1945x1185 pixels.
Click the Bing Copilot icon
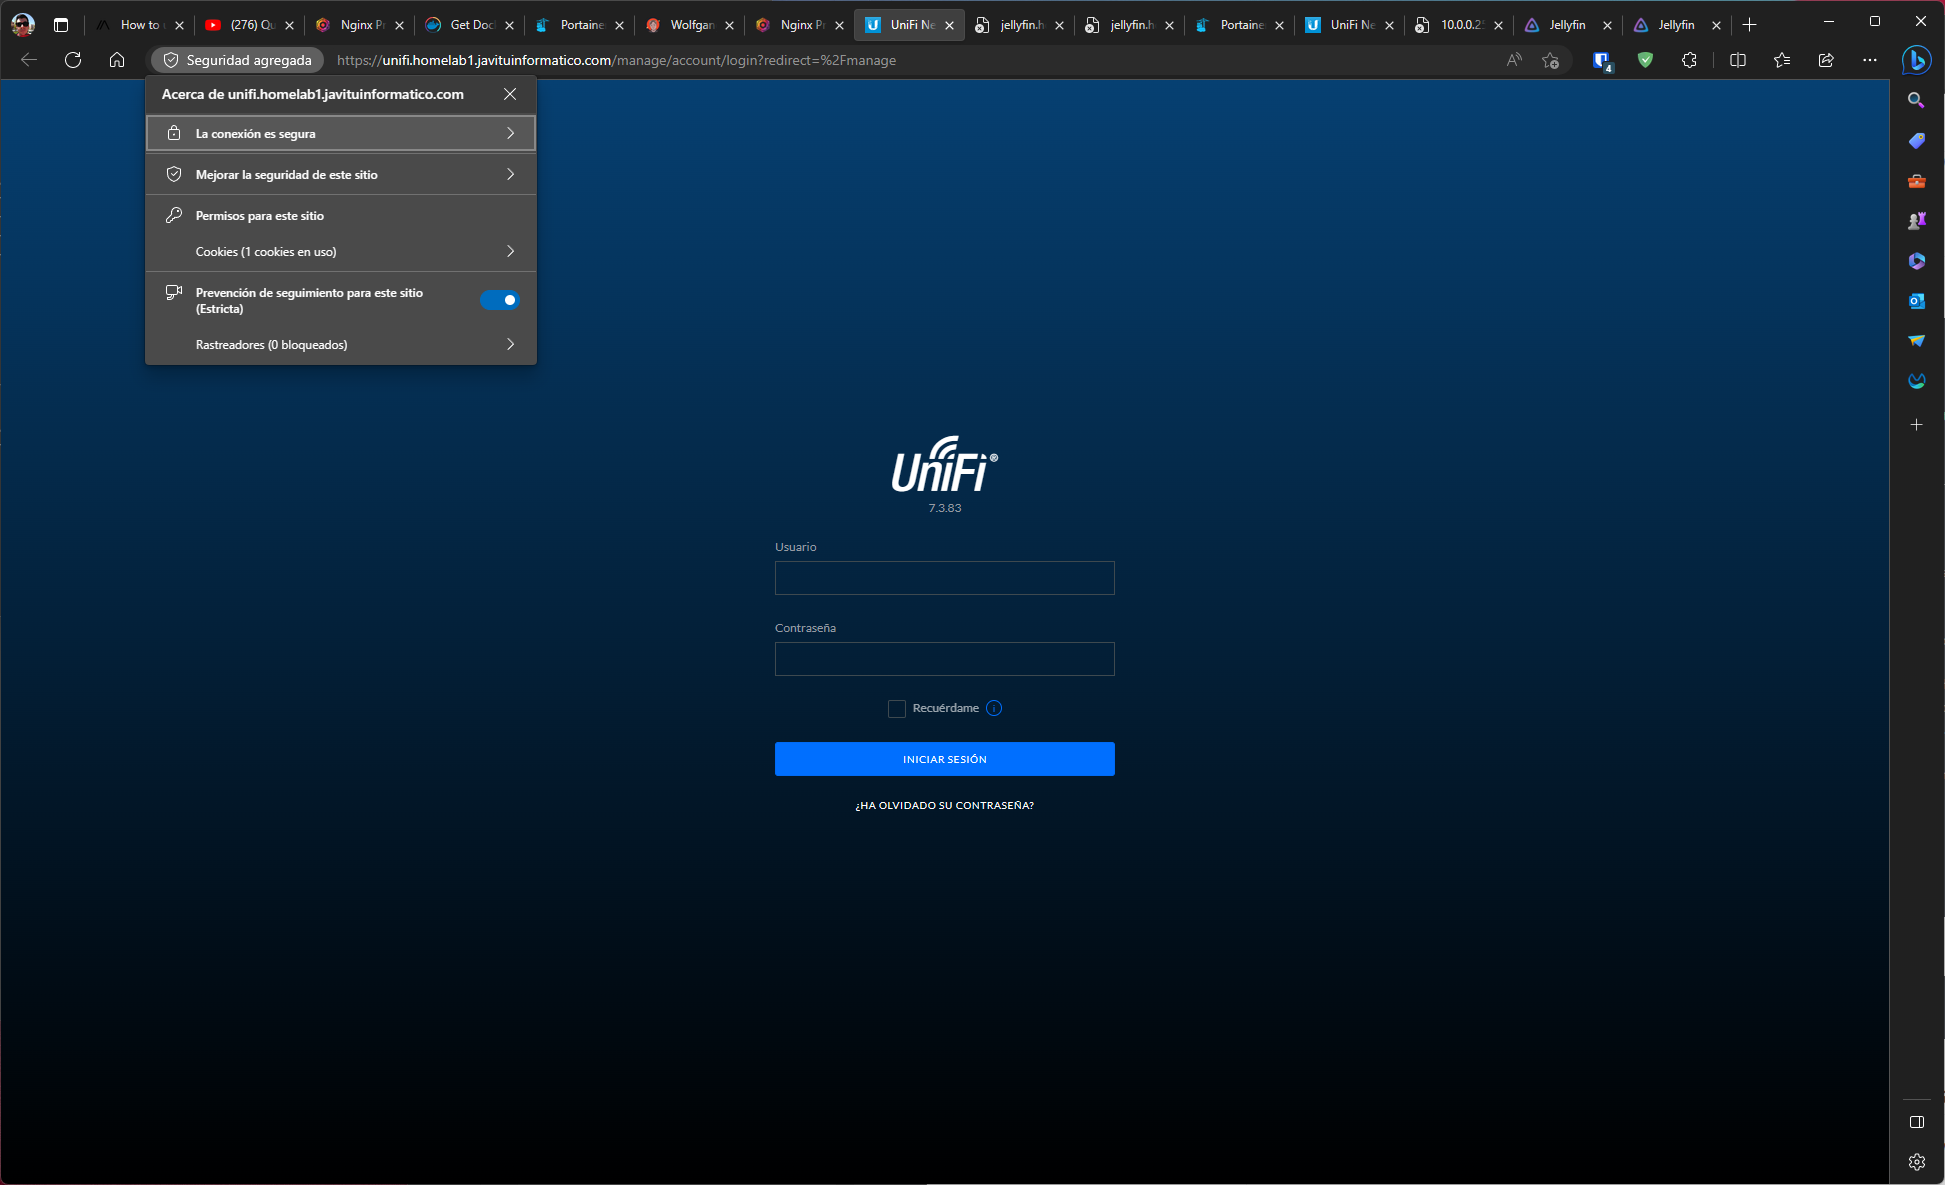point(1916,60)
